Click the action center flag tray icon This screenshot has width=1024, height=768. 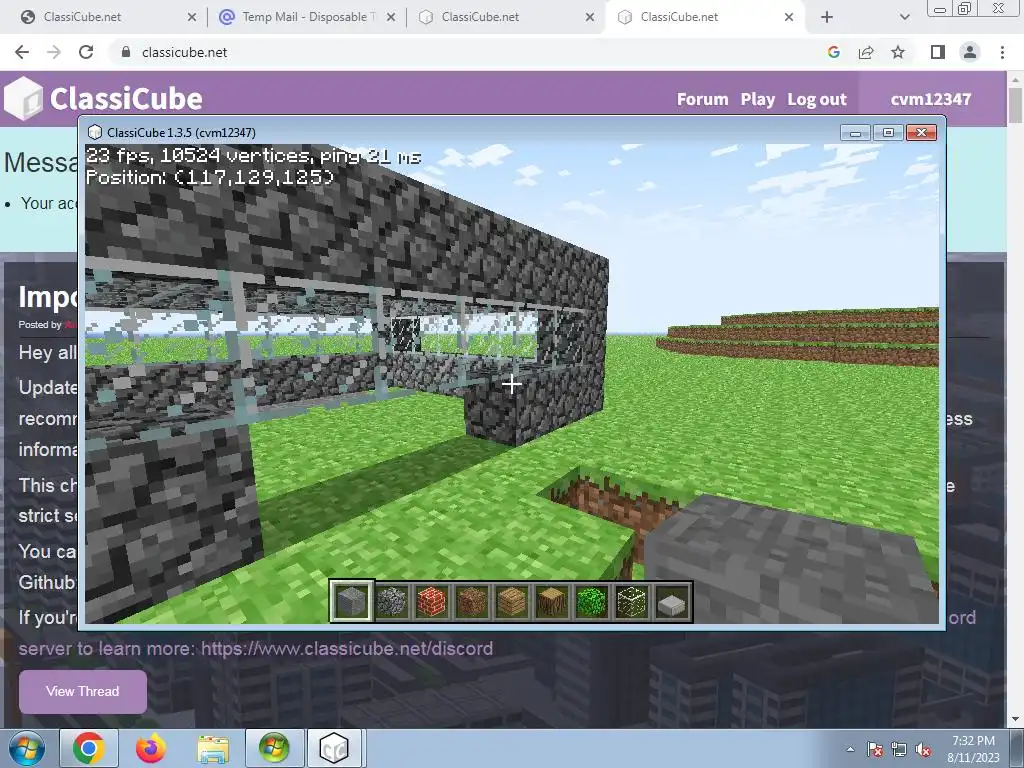(x=875, y=750)
